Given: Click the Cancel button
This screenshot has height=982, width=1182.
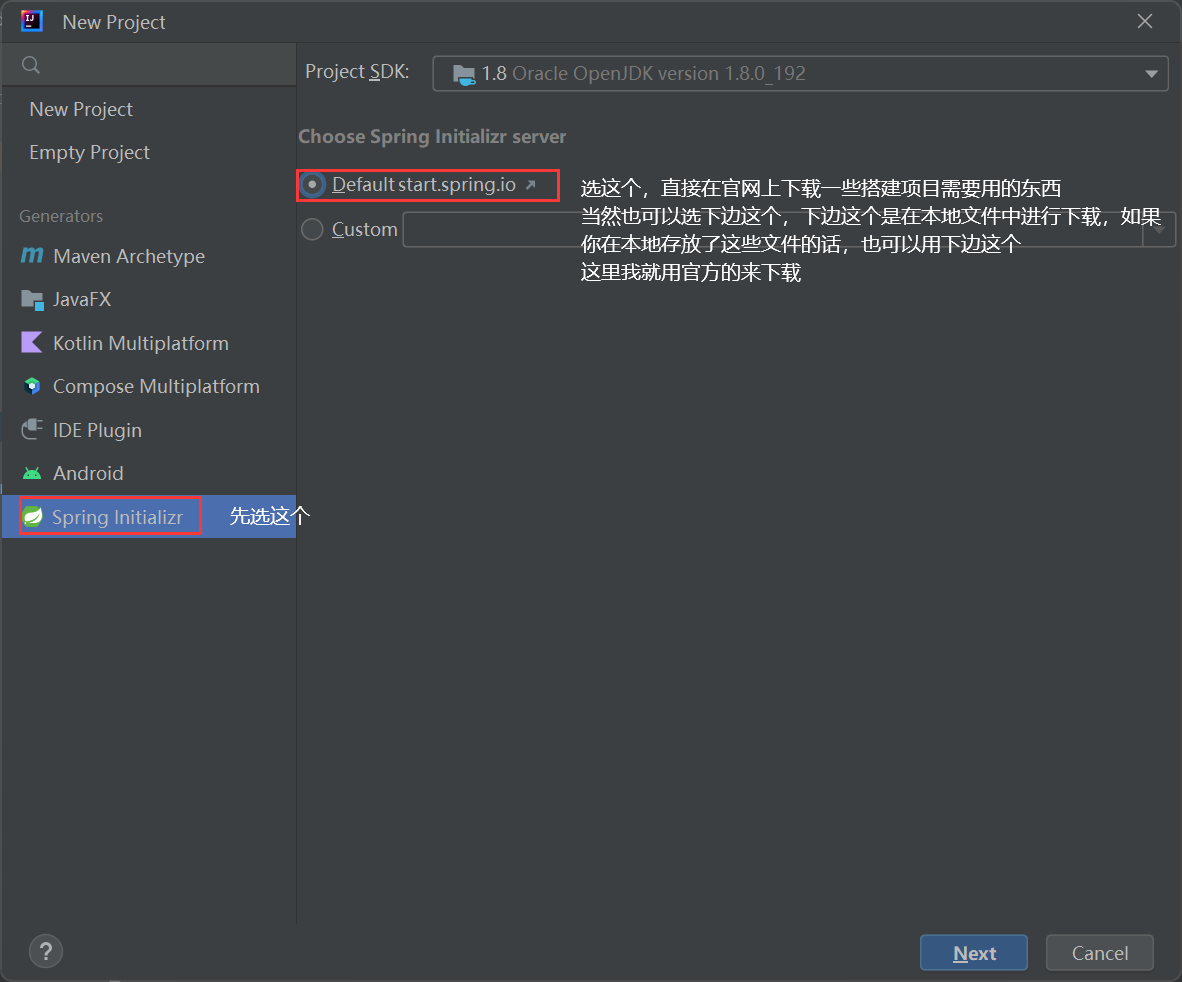Looking at the screenshot, I should click(x=1099, y=953).
